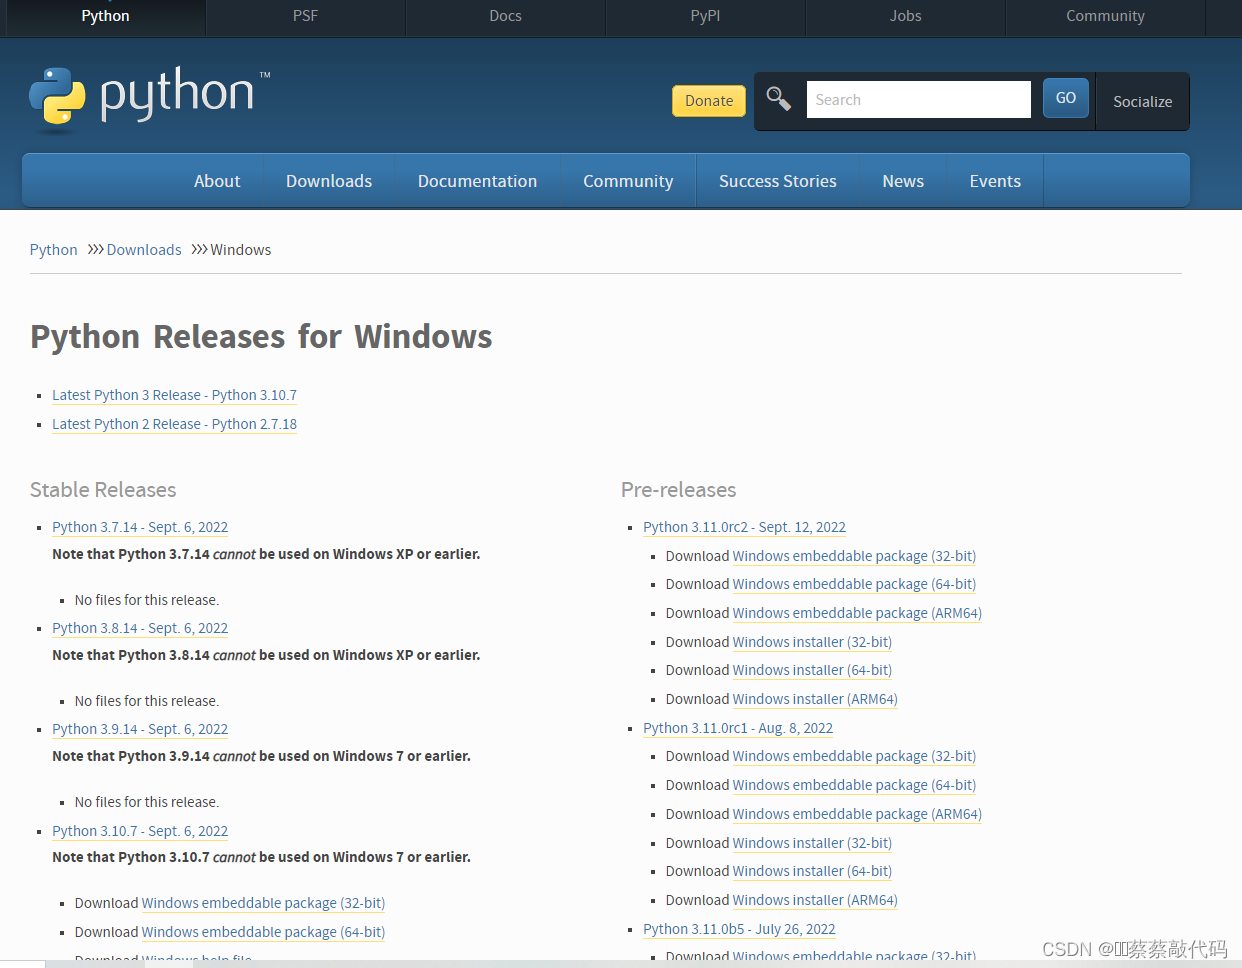Open the PSF top tab

305,16
